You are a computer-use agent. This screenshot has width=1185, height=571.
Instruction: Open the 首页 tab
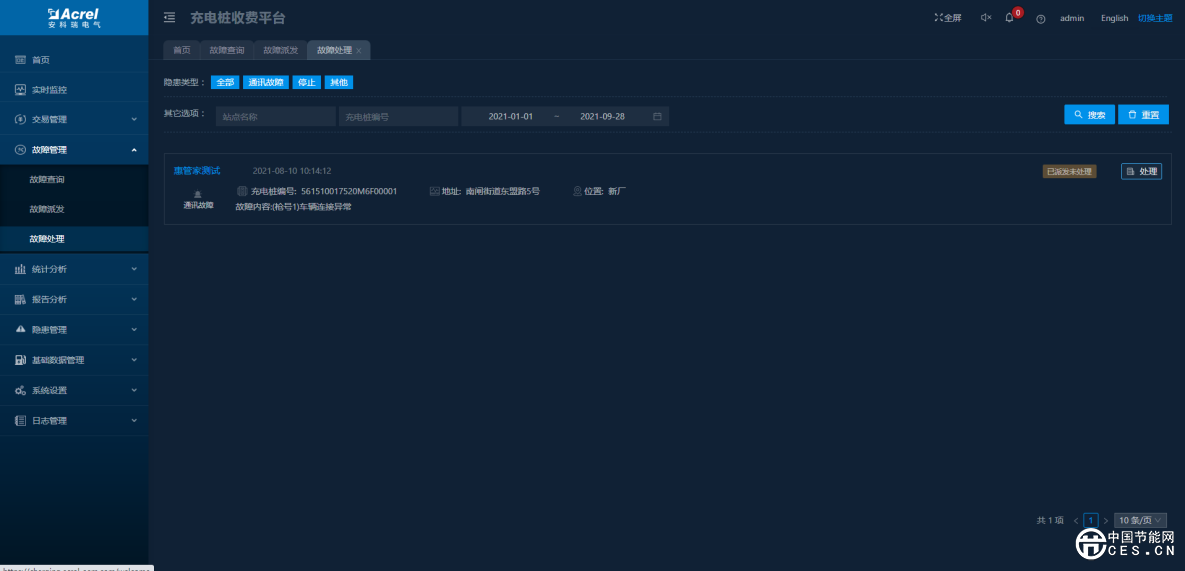181,50
